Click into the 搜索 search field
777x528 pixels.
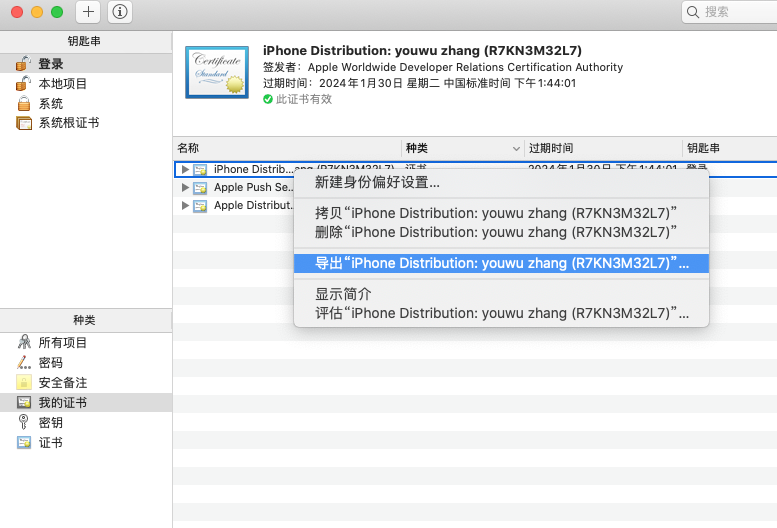tap(729, 12)
